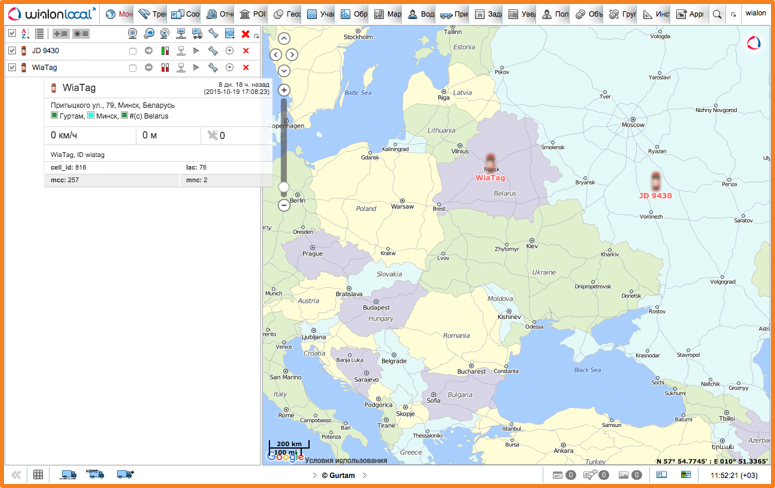Open the Unit Groups tab (Груп)
This screenshot has height=488, width=775.
622,14
